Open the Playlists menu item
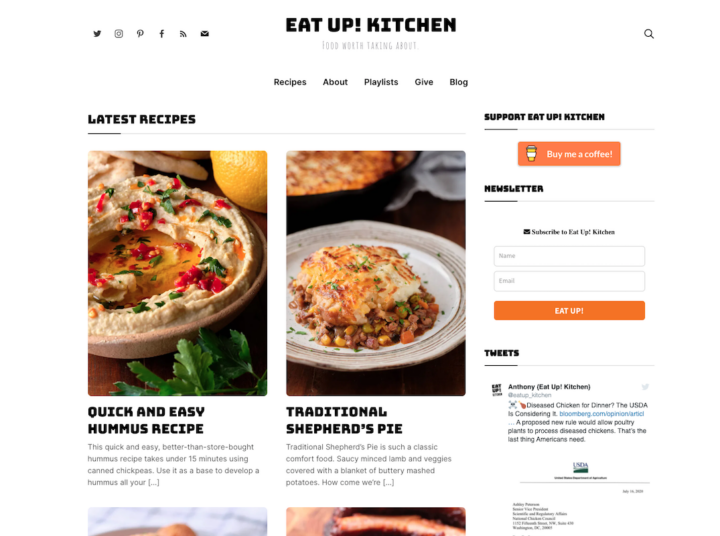The image size is (720, 536). (381, 82)
